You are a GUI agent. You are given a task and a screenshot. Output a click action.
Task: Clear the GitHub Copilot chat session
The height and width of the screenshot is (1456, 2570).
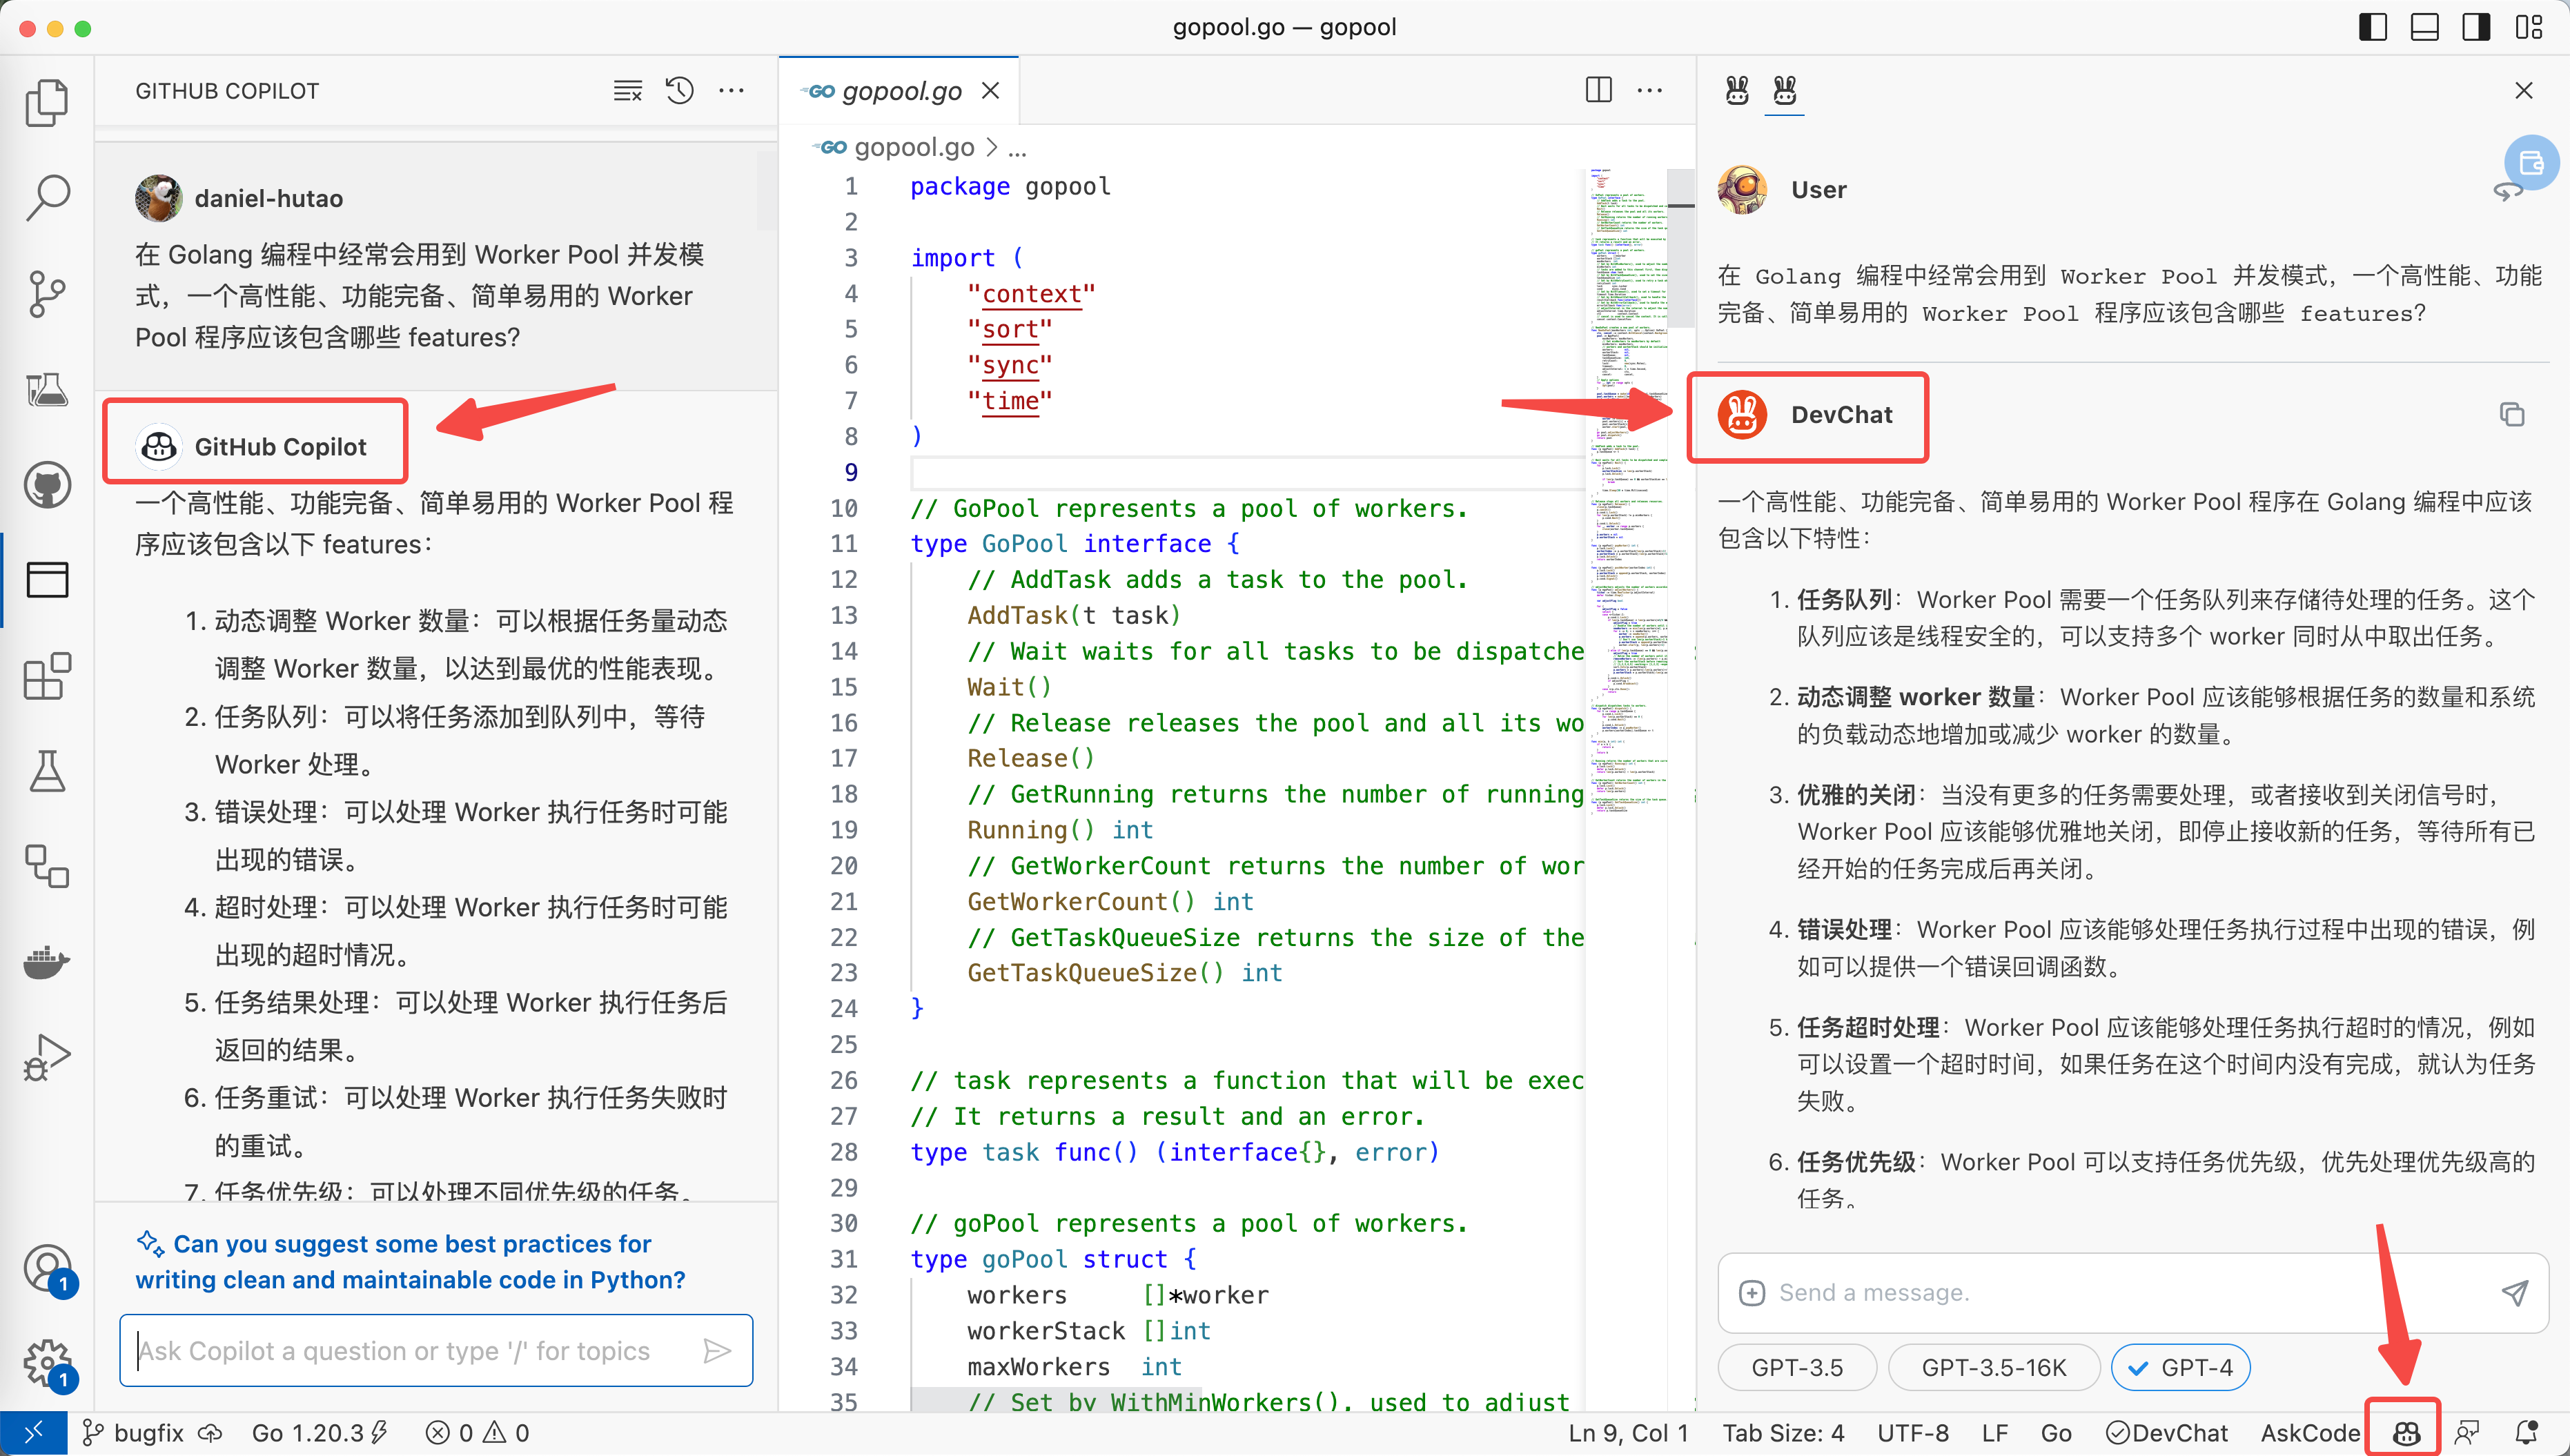[x=627, y=91]
